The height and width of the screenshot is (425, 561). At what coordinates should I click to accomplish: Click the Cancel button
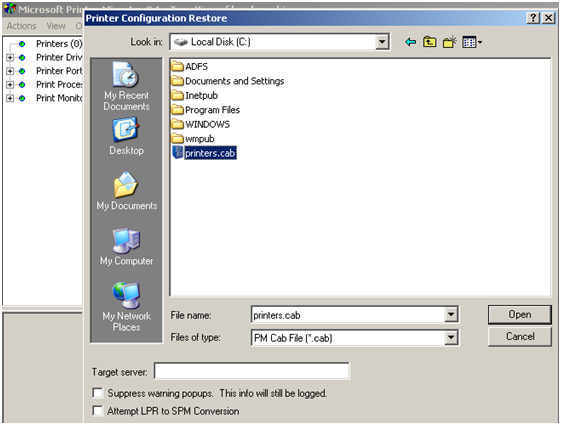click(x=519, y=337)
